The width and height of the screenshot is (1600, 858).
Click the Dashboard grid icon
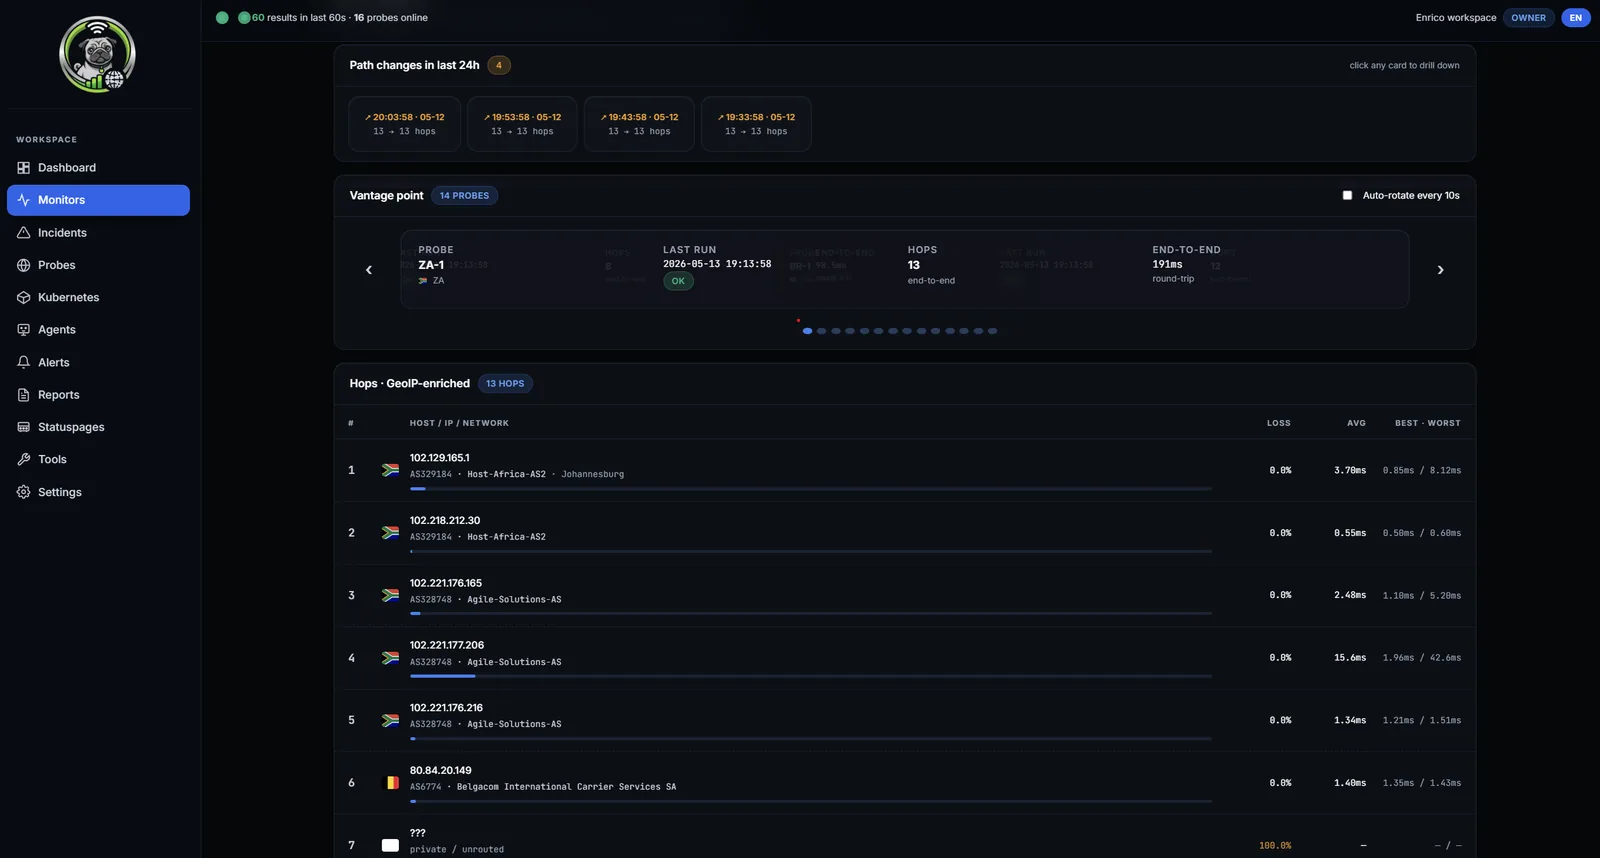(23, 168)
